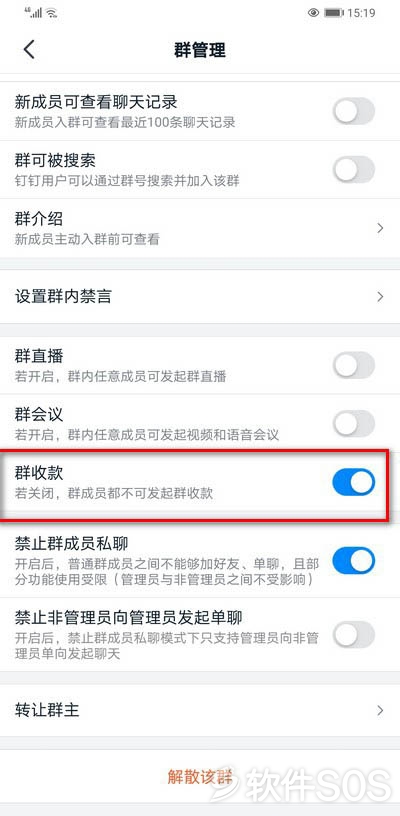Tap the 转让群主 text
This screenshot has width=400, height=816.
(47, 710)
